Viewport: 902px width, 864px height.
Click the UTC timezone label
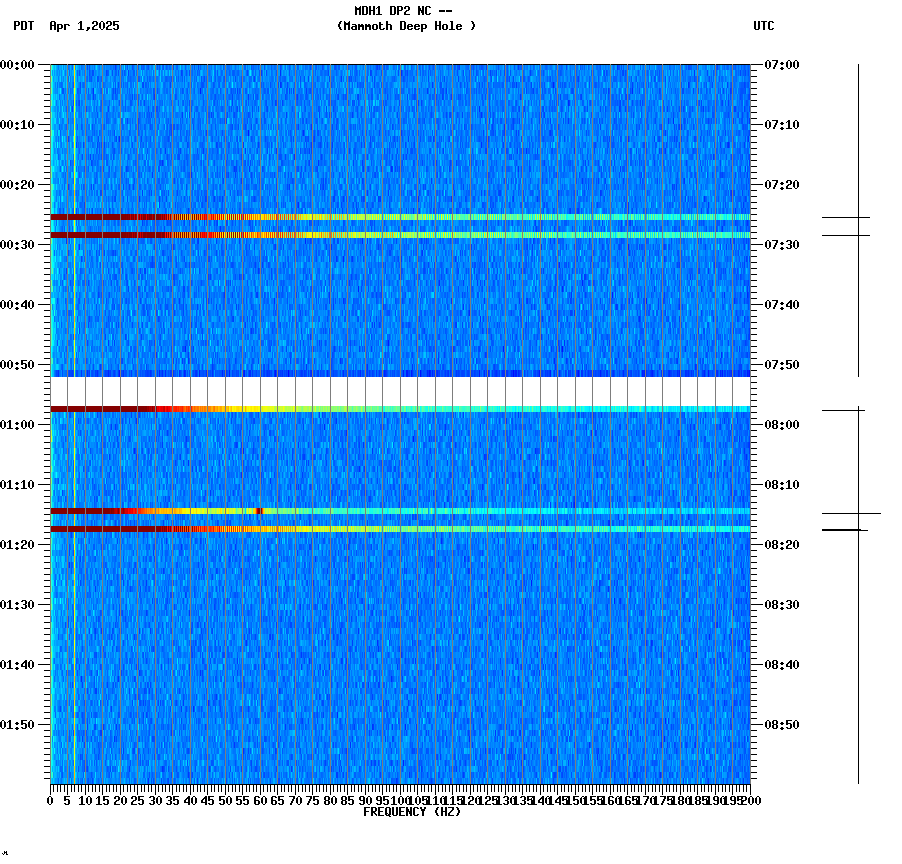[765, 27]
